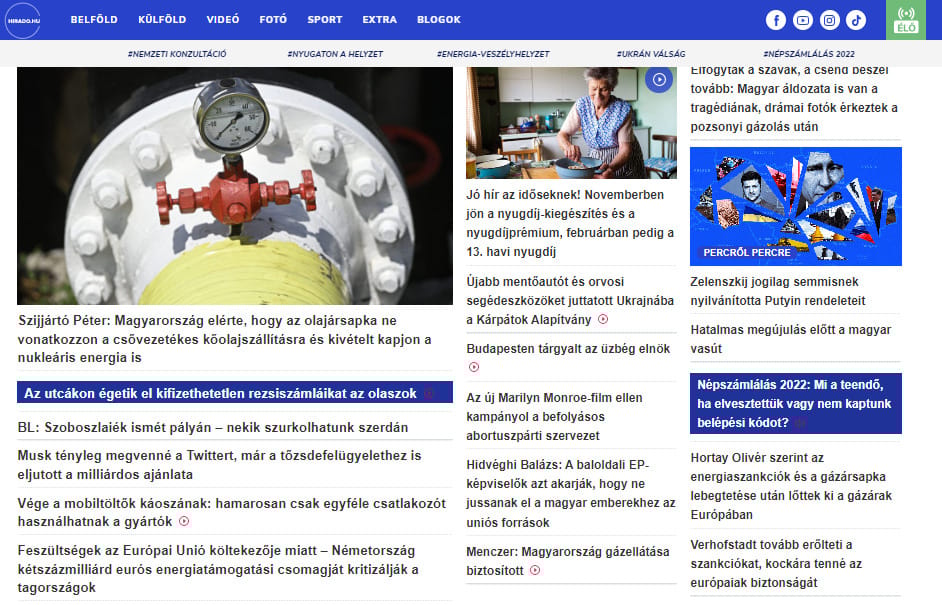This screenshot has width=942, height=605.
Task: Open pozsonyi gázolás tragédia article
Action: tap(794, 100)
